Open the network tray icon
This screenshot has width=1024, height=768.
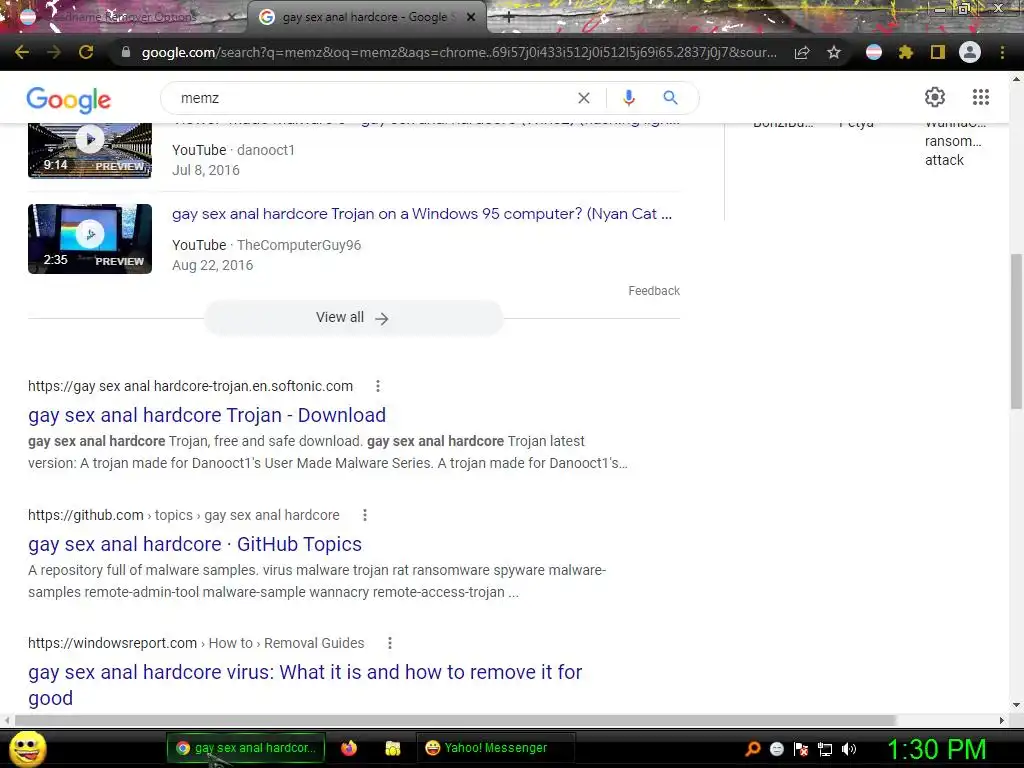click(825, 749)
